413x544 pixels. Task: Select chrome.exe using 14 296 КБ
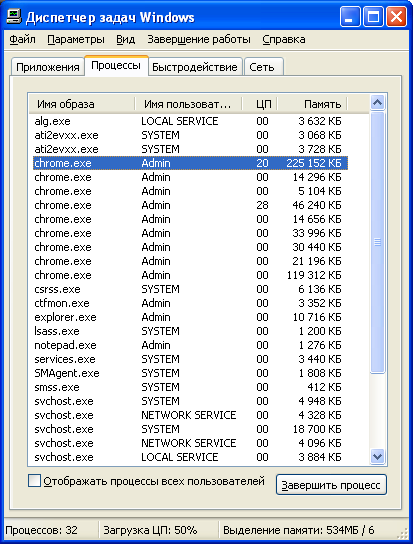pos(190,177)
